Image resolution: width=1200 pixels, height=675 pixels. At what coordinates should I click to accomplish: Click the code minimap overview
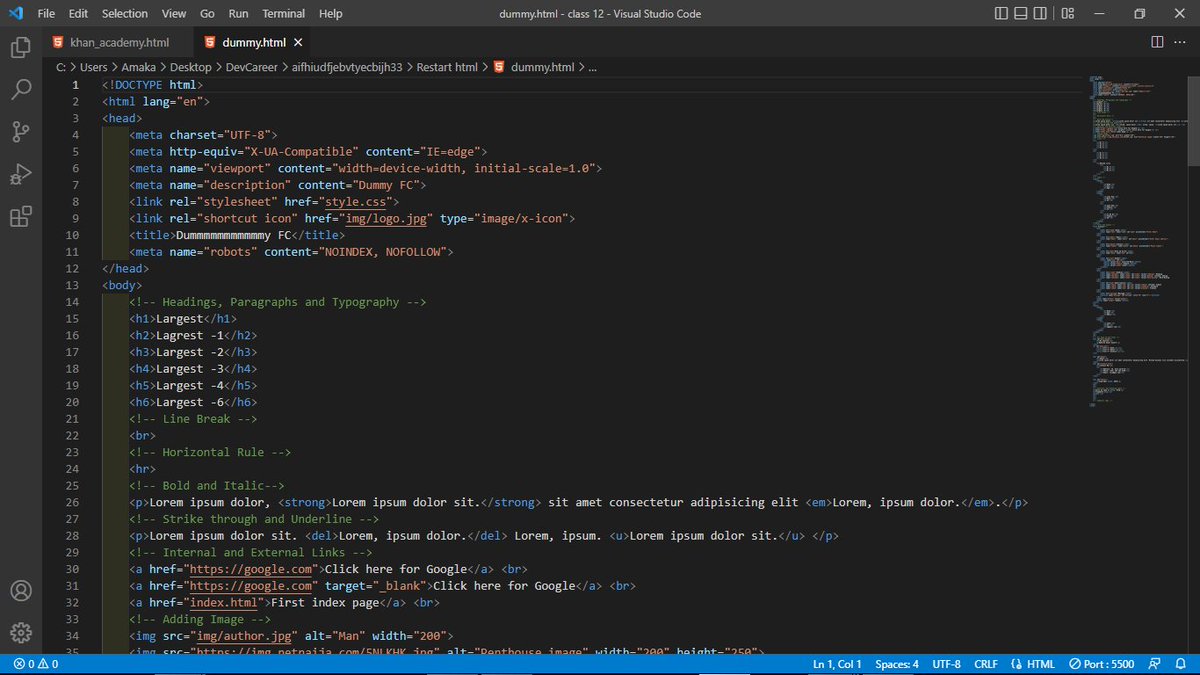(x=1137, y=240)
